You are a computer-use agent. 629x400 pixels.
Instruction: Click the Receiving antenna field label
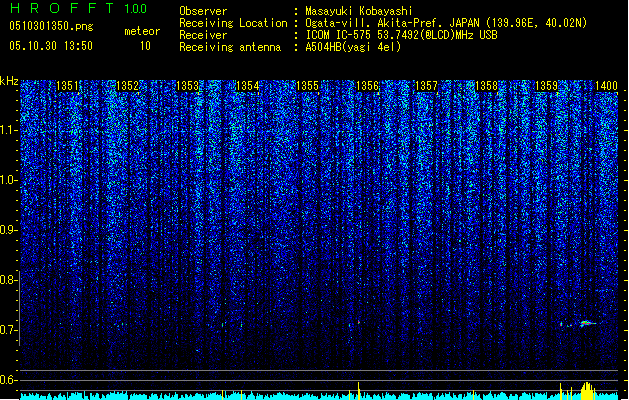pyautogui.click(x=230, y=47)
